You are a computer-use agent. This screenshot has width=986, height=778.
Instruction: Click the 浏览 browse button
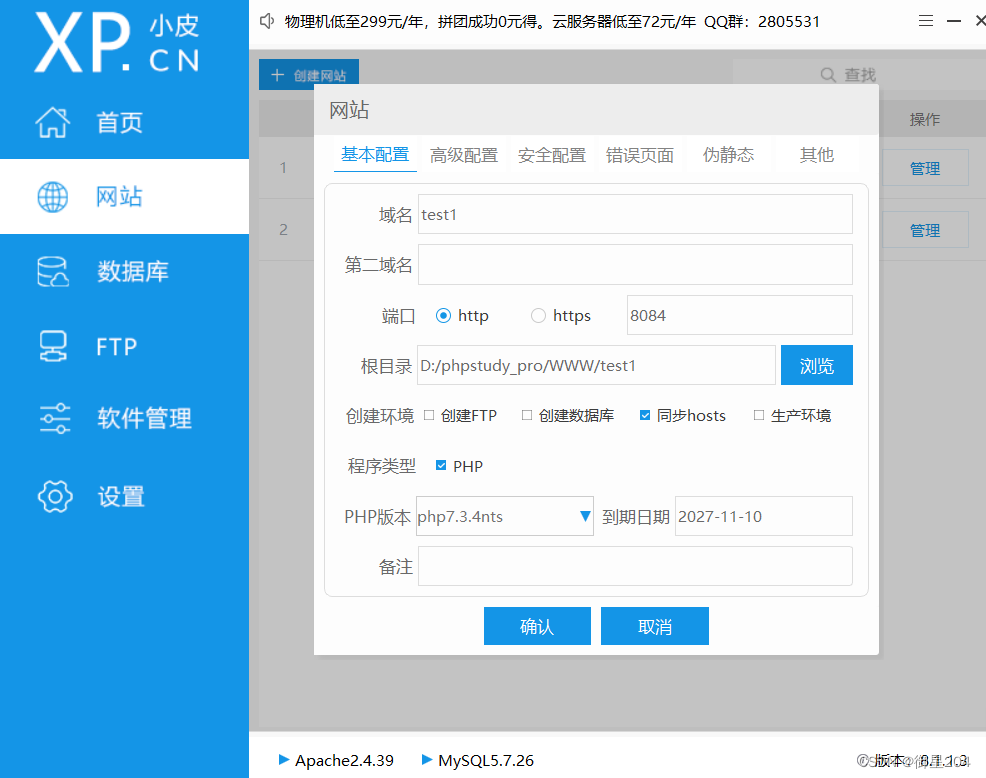click(x=817, y=364)
